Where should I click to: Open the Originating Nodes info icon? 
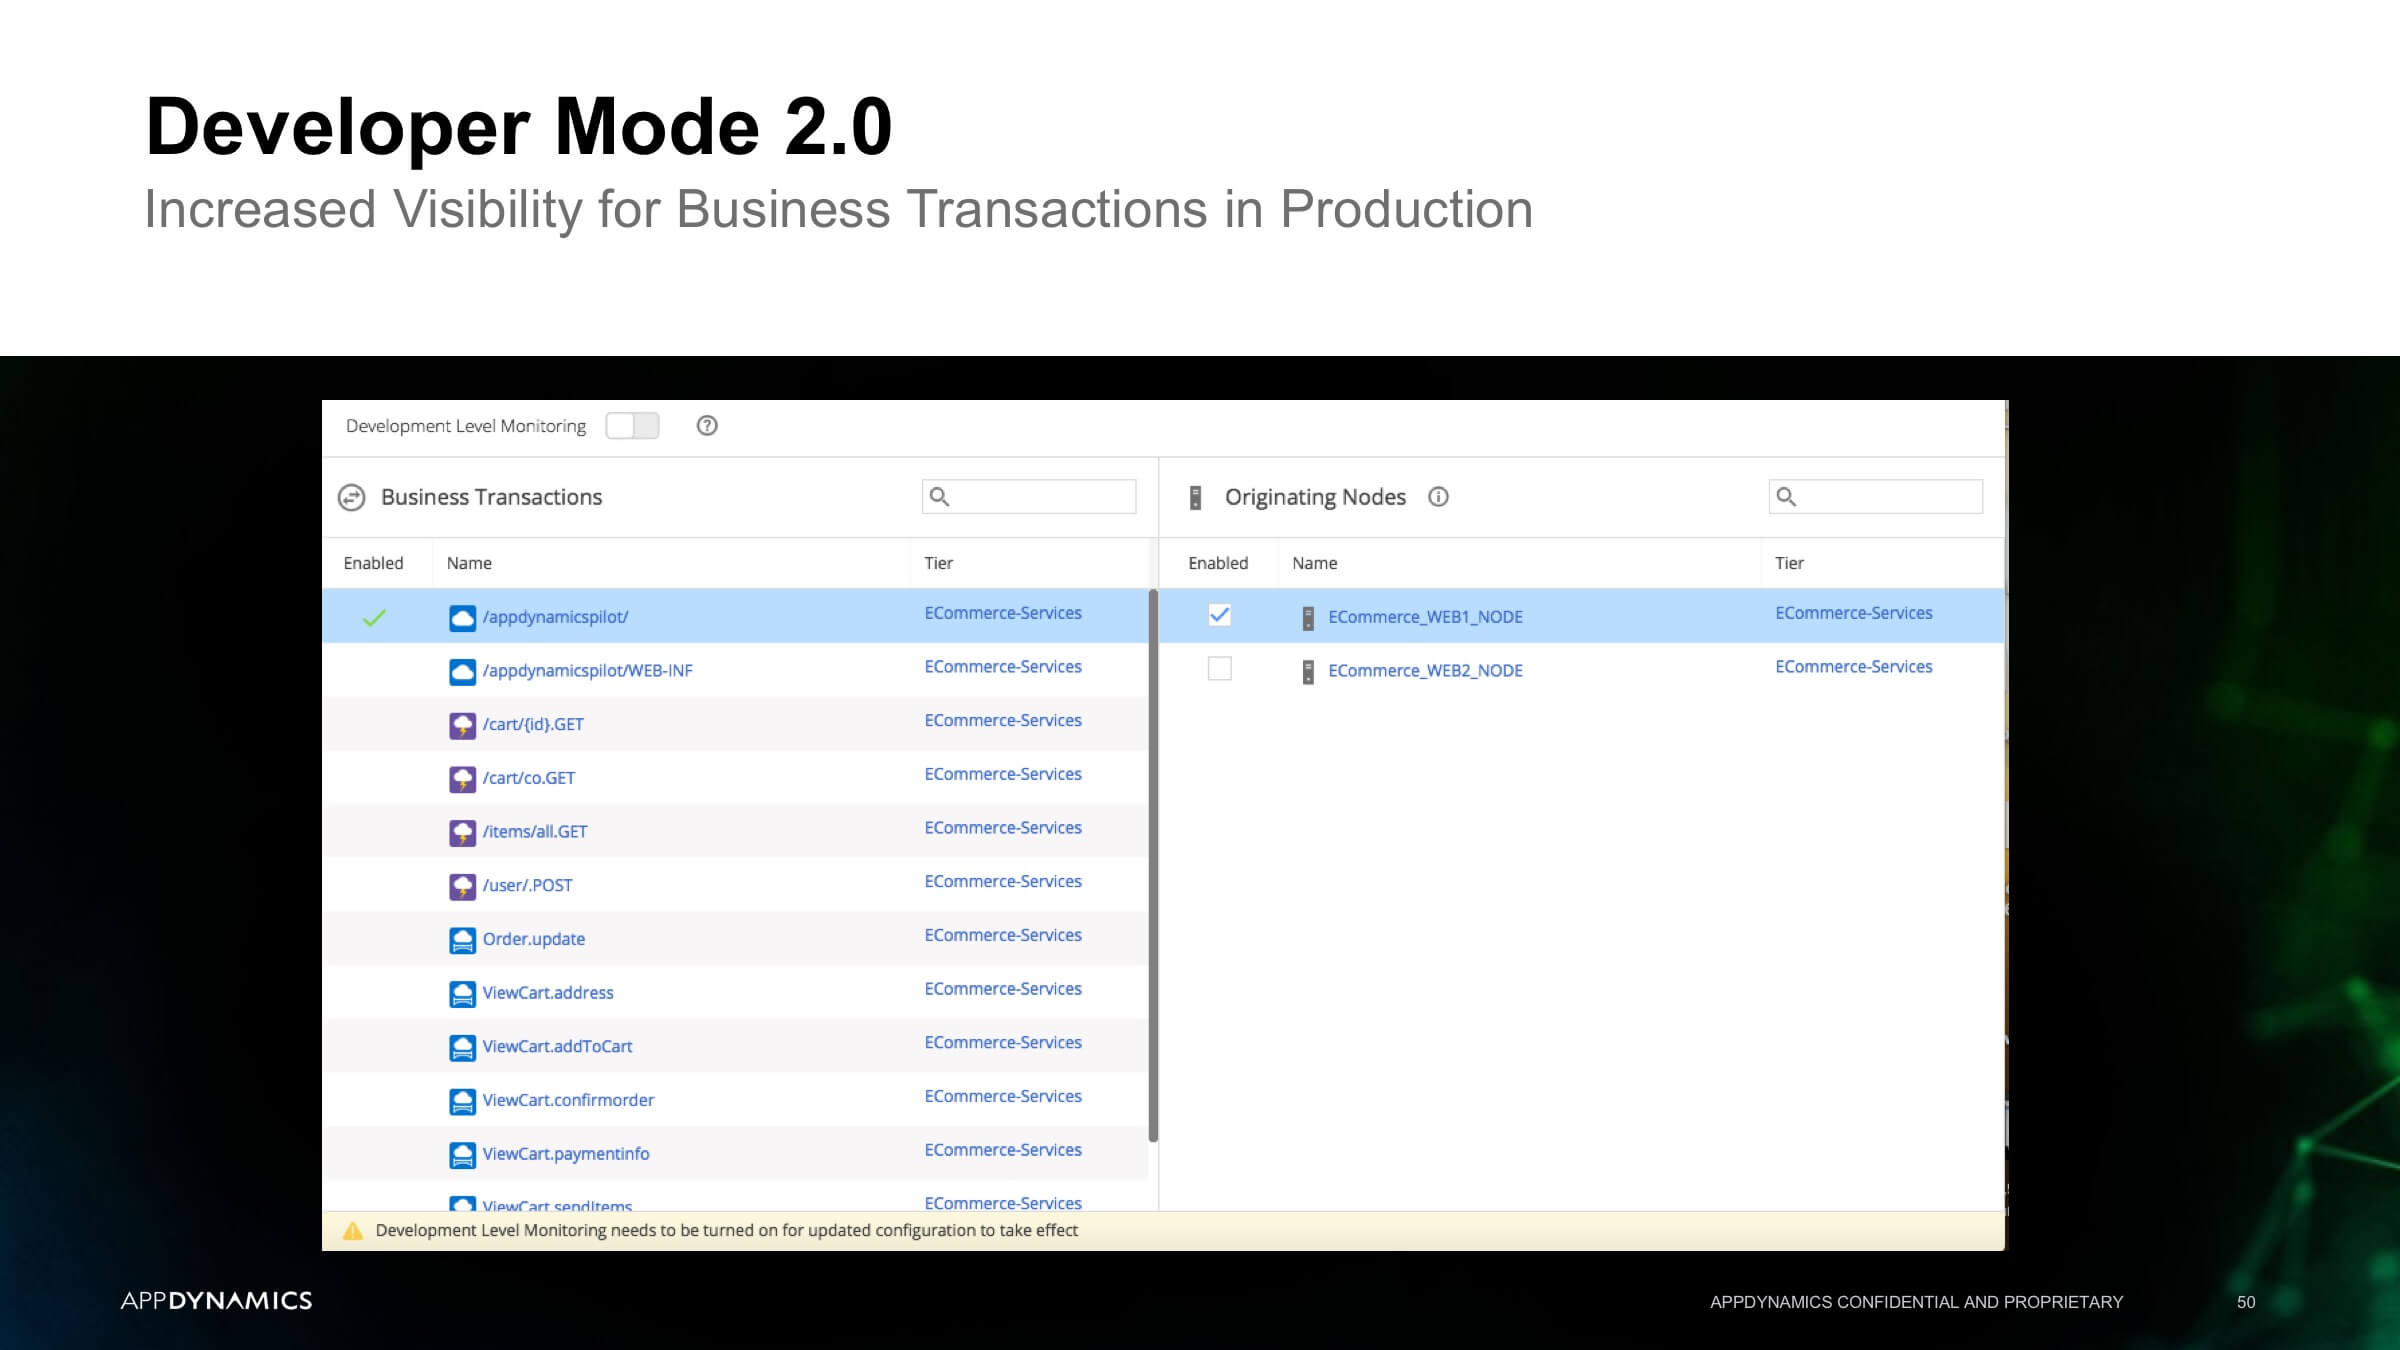click(1438, 497)
